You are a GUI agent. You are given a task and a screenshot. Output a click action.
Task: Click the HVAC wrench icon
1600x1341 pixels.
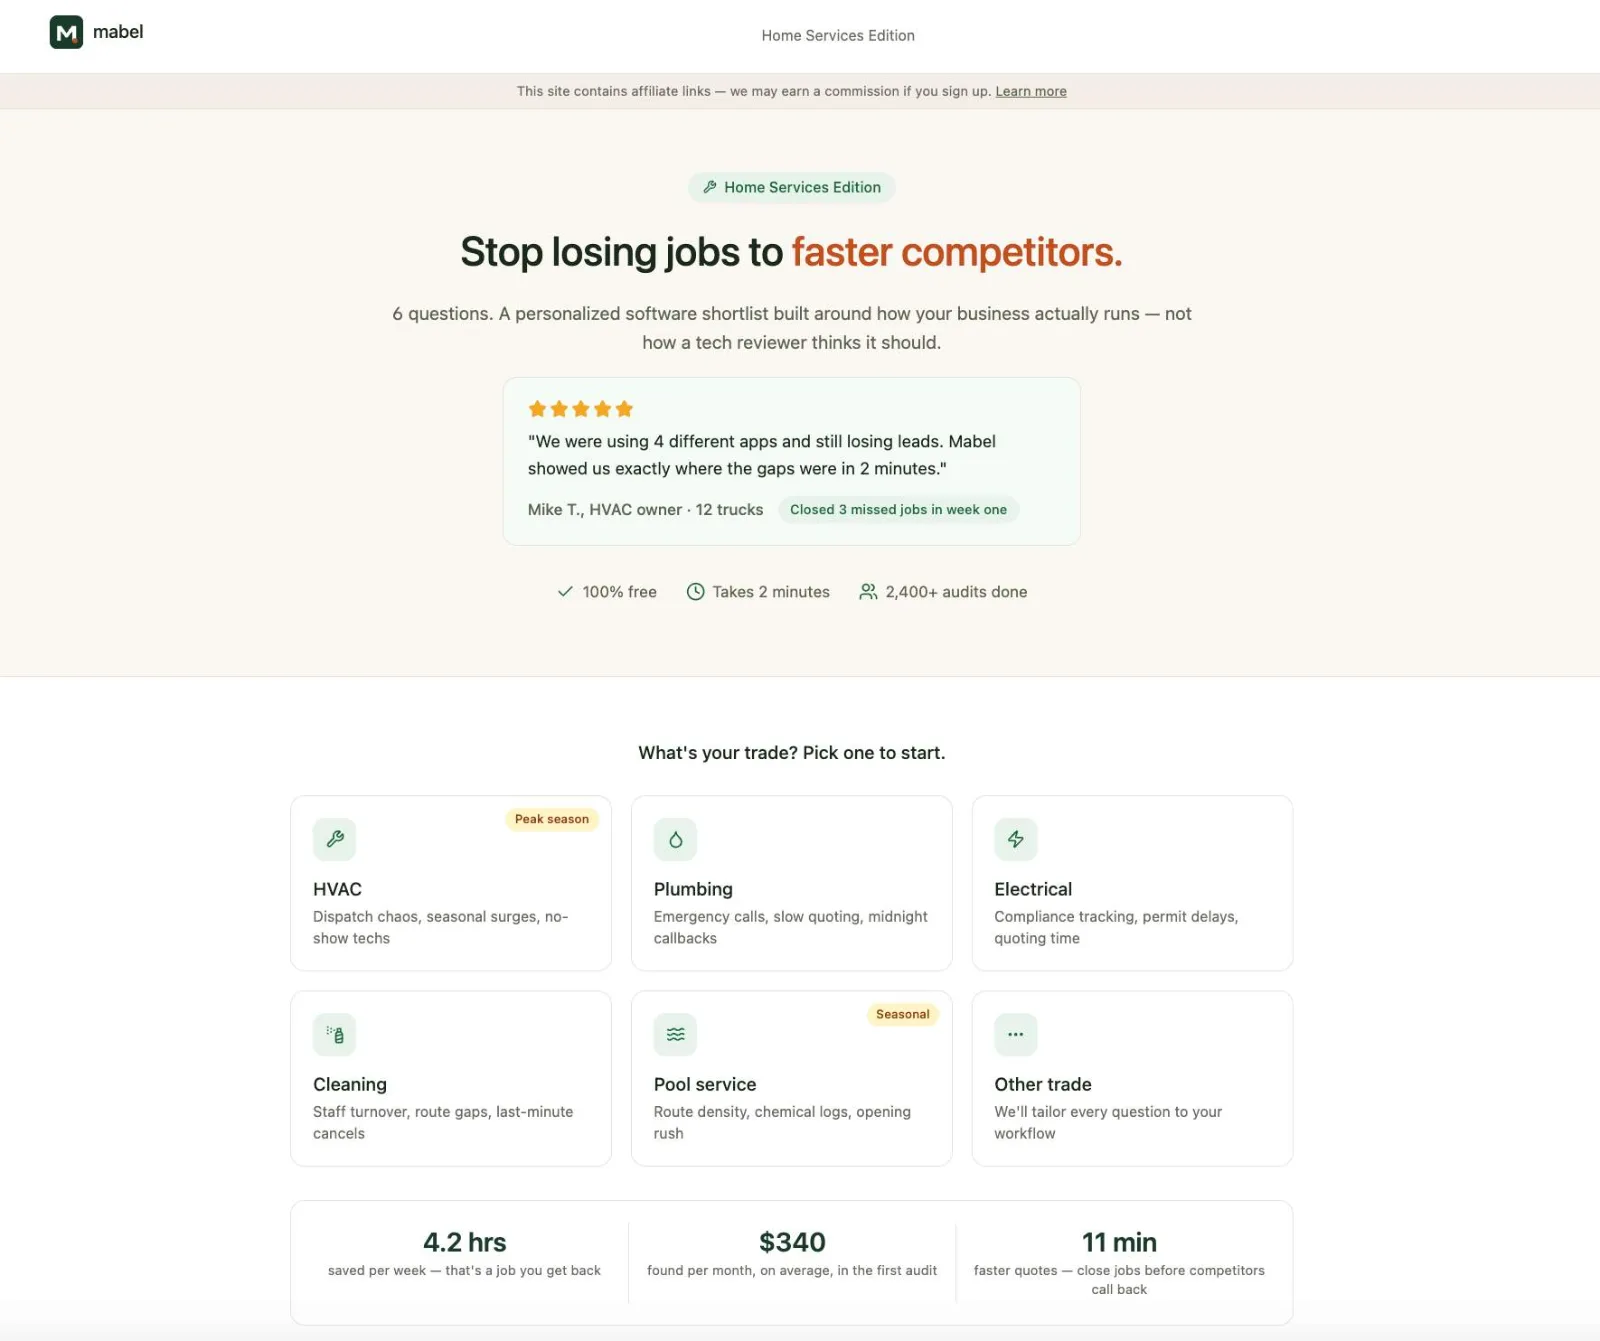click(335, 839)
